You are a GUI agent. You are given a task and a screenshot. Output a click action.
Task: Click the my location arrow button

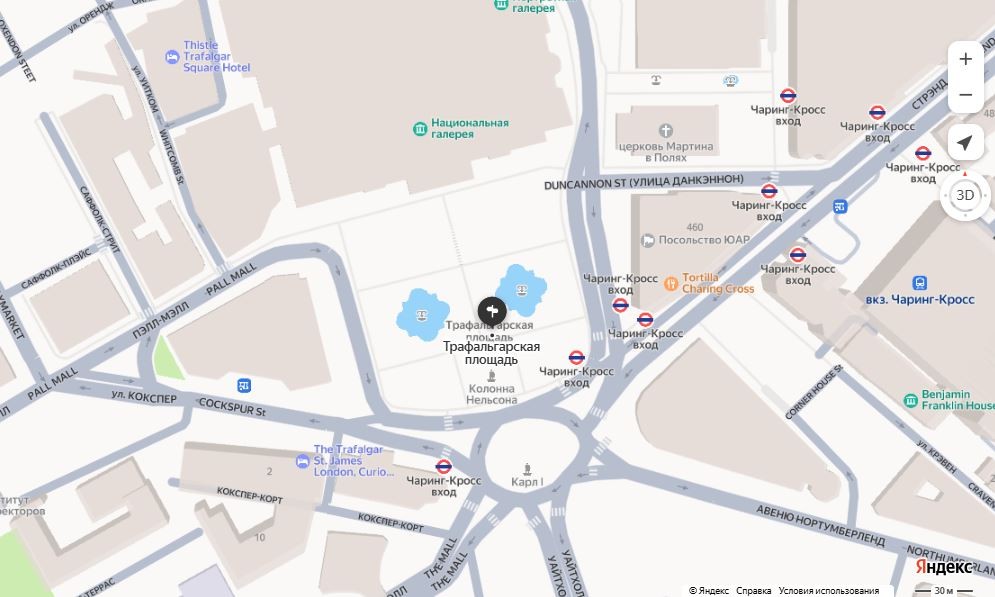tap(965, 143)
